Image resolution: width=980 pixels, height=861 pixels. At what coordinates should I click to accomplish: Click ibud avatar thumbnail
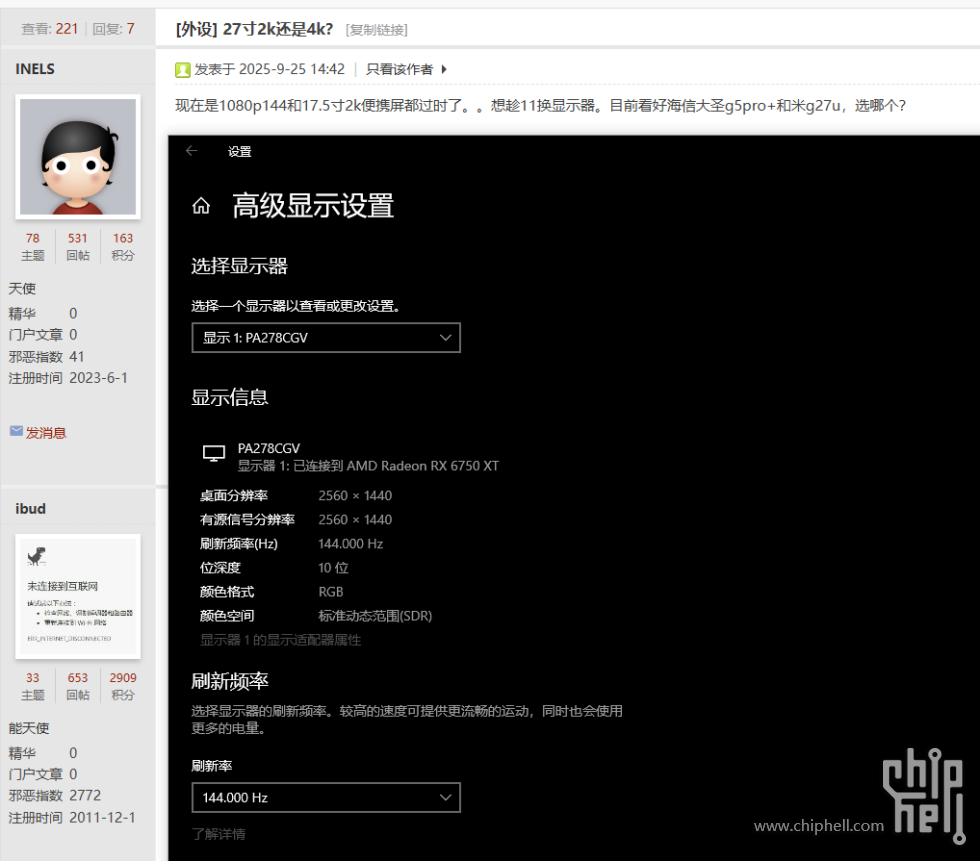(78, 596)
